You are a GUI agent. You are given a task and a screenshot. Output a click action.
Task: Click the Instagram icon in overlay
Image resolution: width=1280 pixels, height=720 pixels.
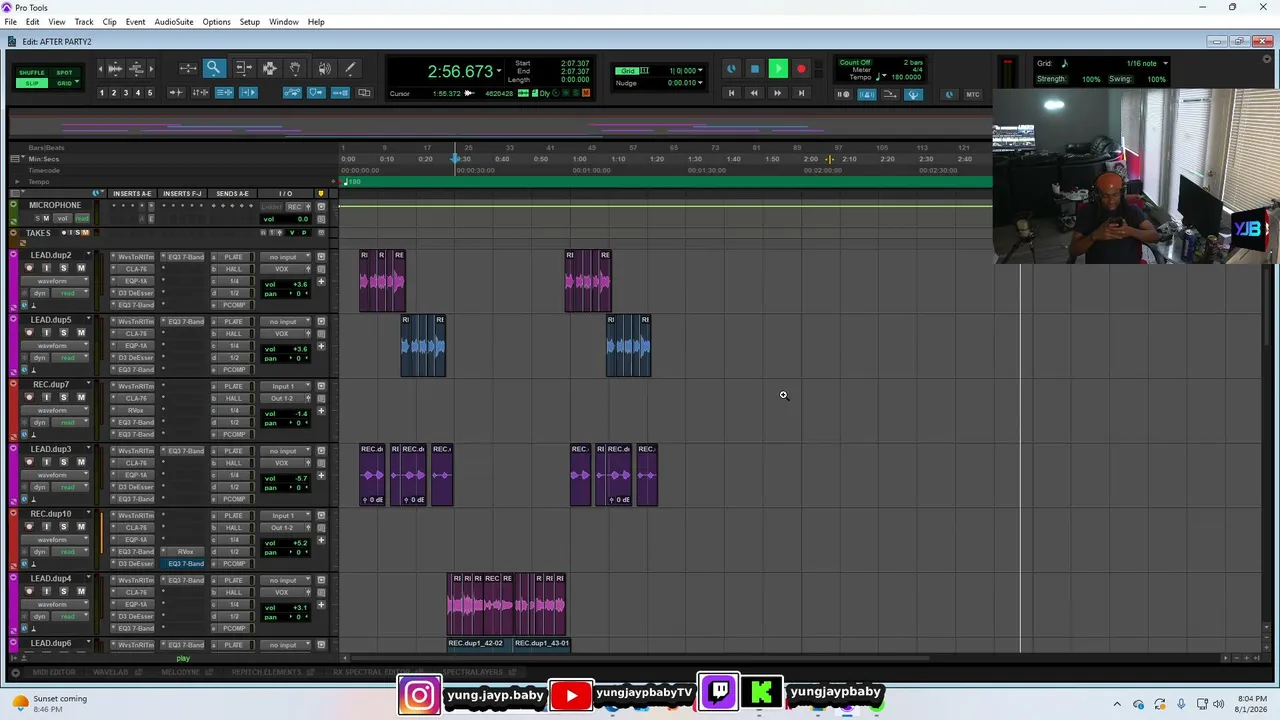(x=419, y=695)
